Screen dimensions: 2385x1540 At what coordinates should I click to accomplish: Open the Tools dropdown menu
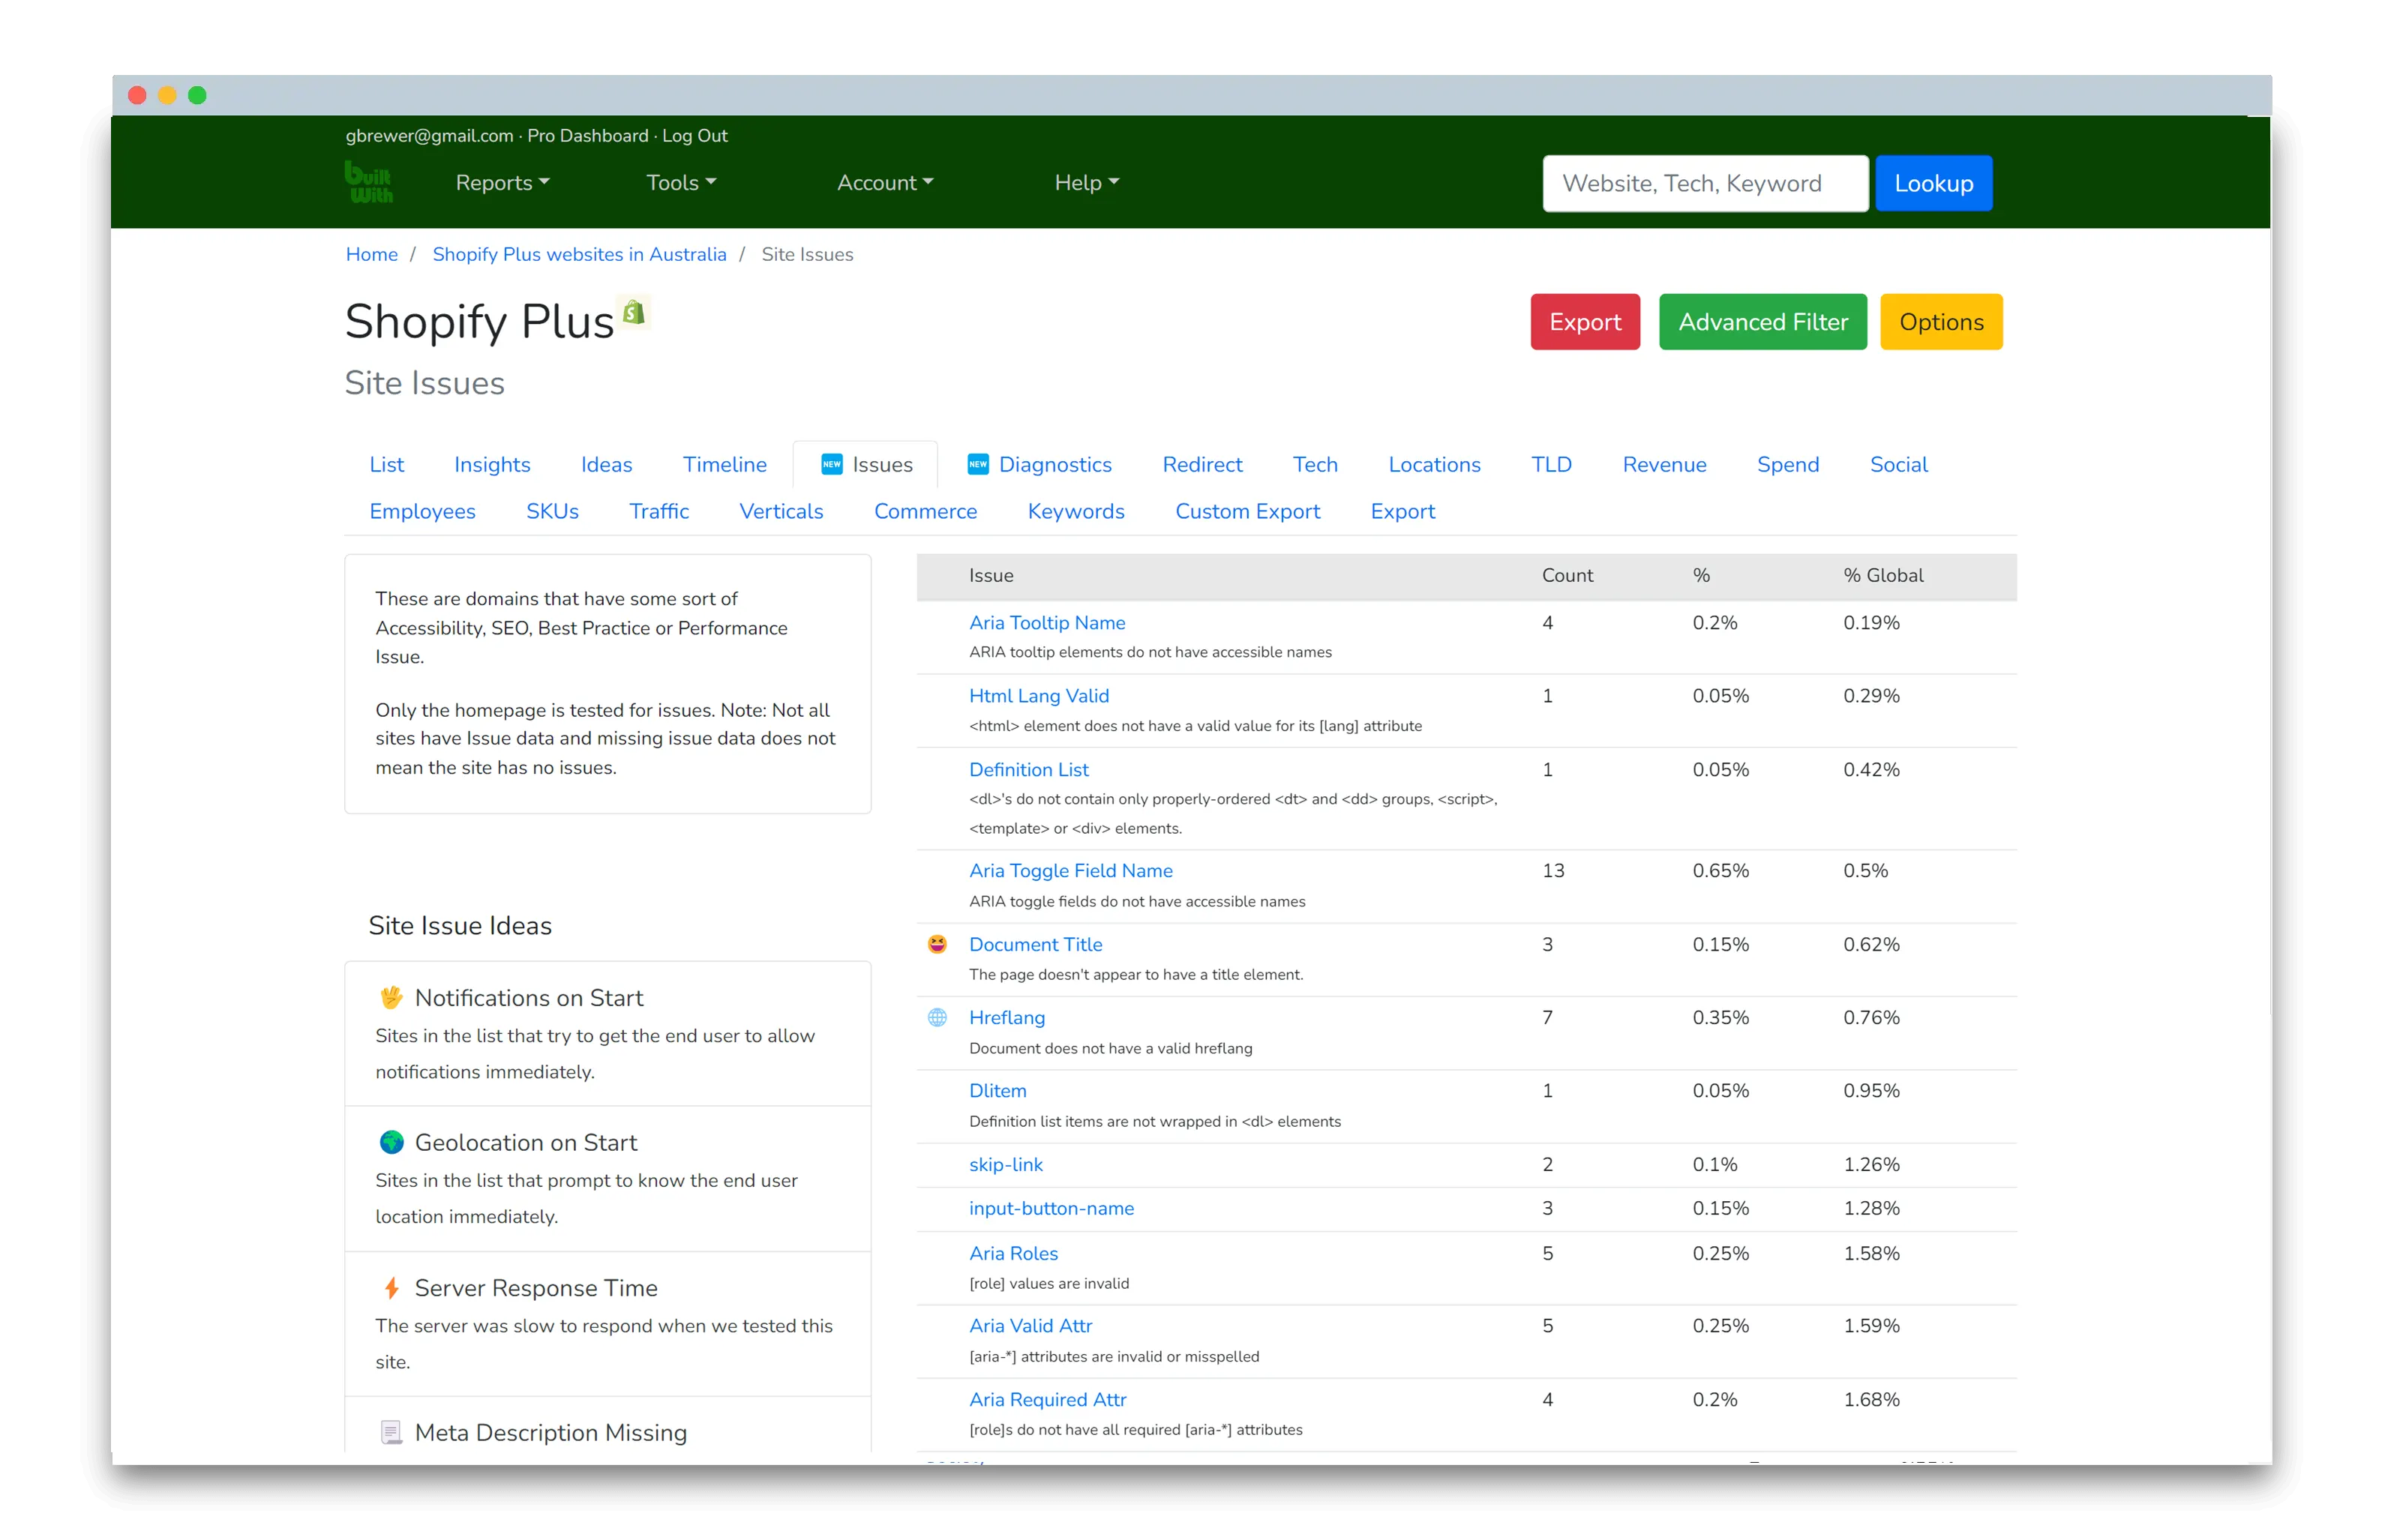[681, 182]
